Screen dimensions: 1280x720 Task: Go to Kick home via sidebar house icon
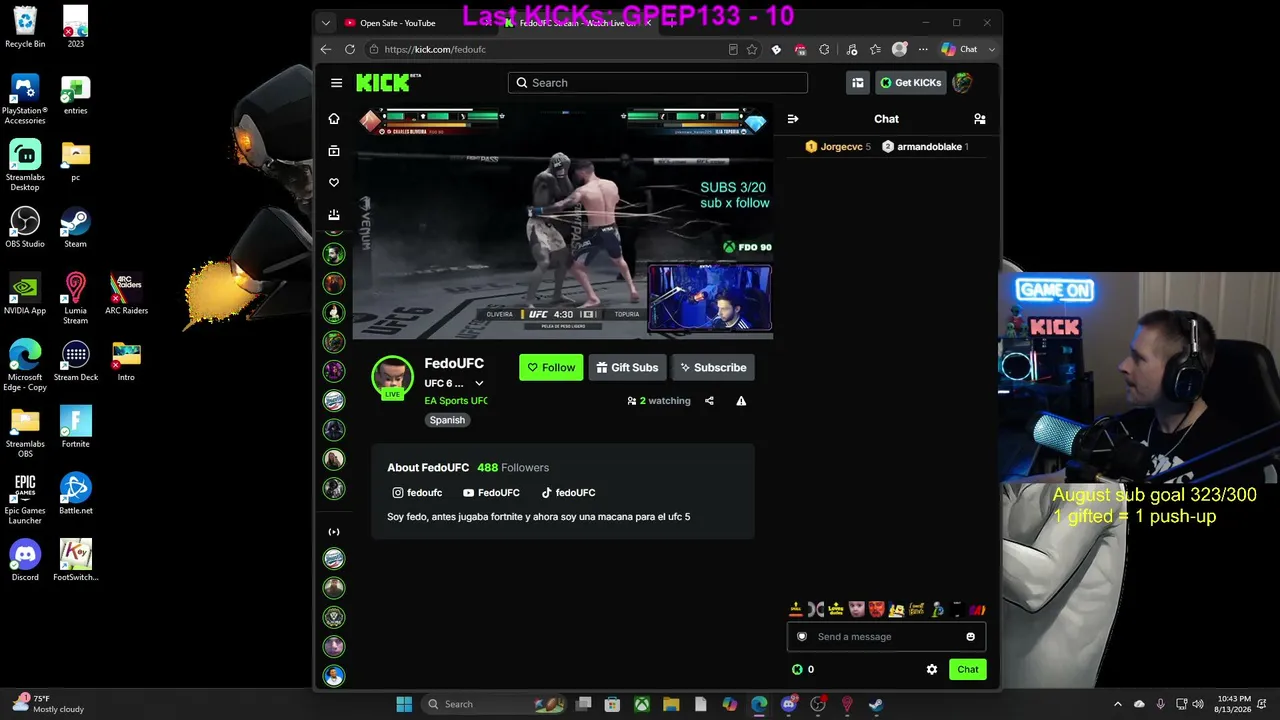[x=334, y=119]
